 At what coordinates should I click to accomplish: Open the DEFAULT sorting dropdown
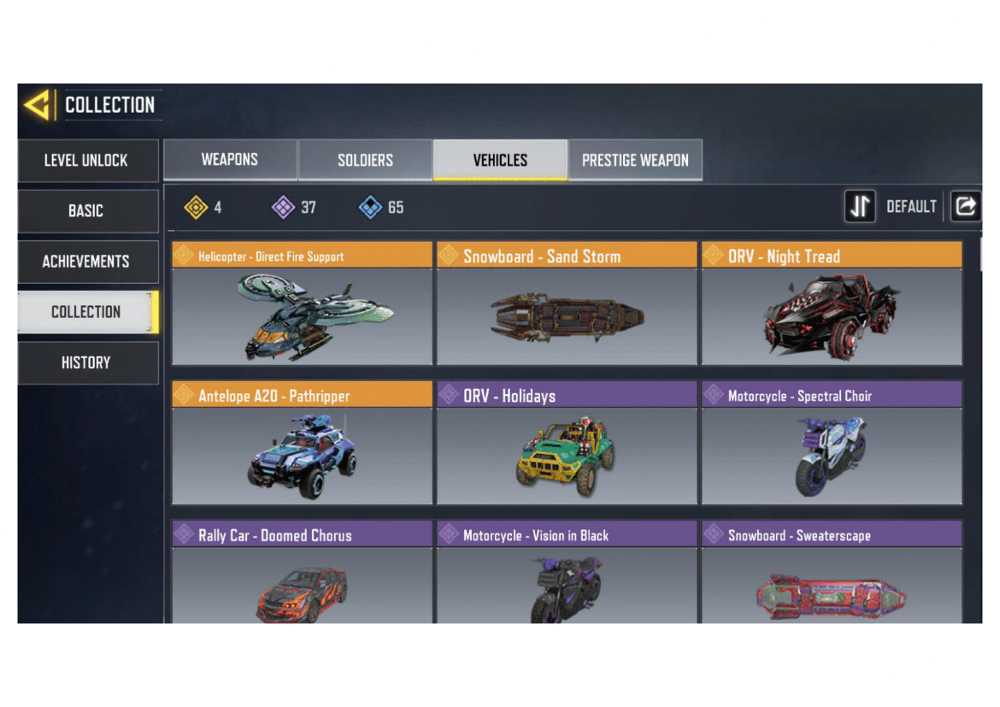911,207
